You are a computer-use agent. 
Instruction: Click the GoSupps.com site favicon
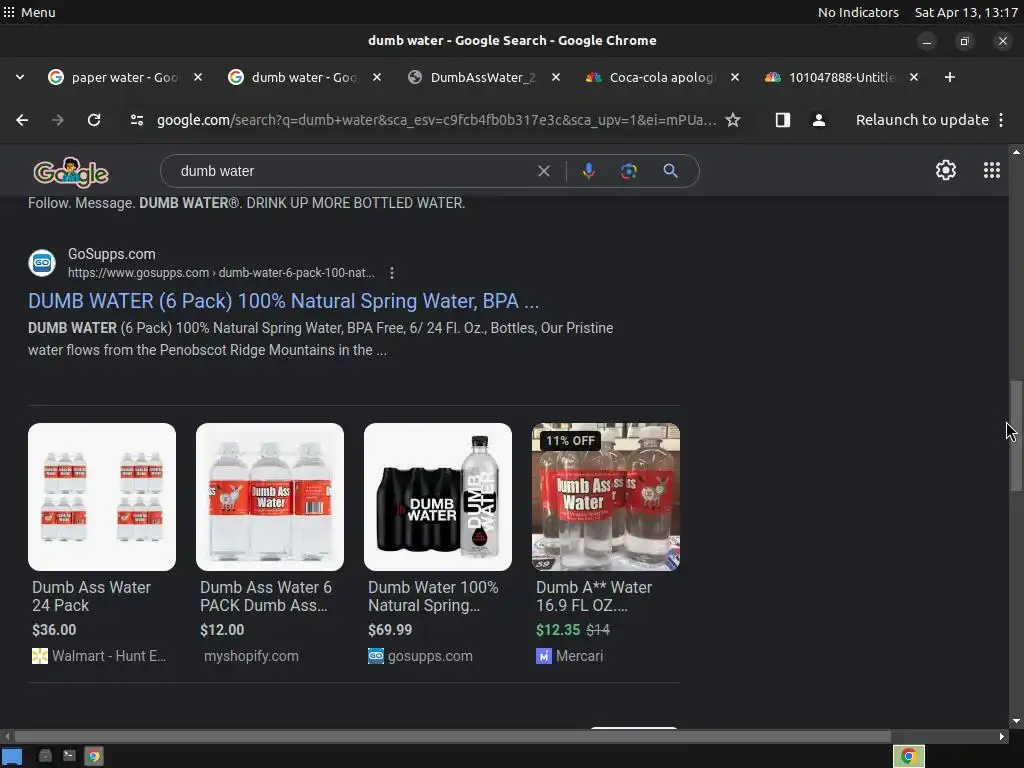point(42,263)
